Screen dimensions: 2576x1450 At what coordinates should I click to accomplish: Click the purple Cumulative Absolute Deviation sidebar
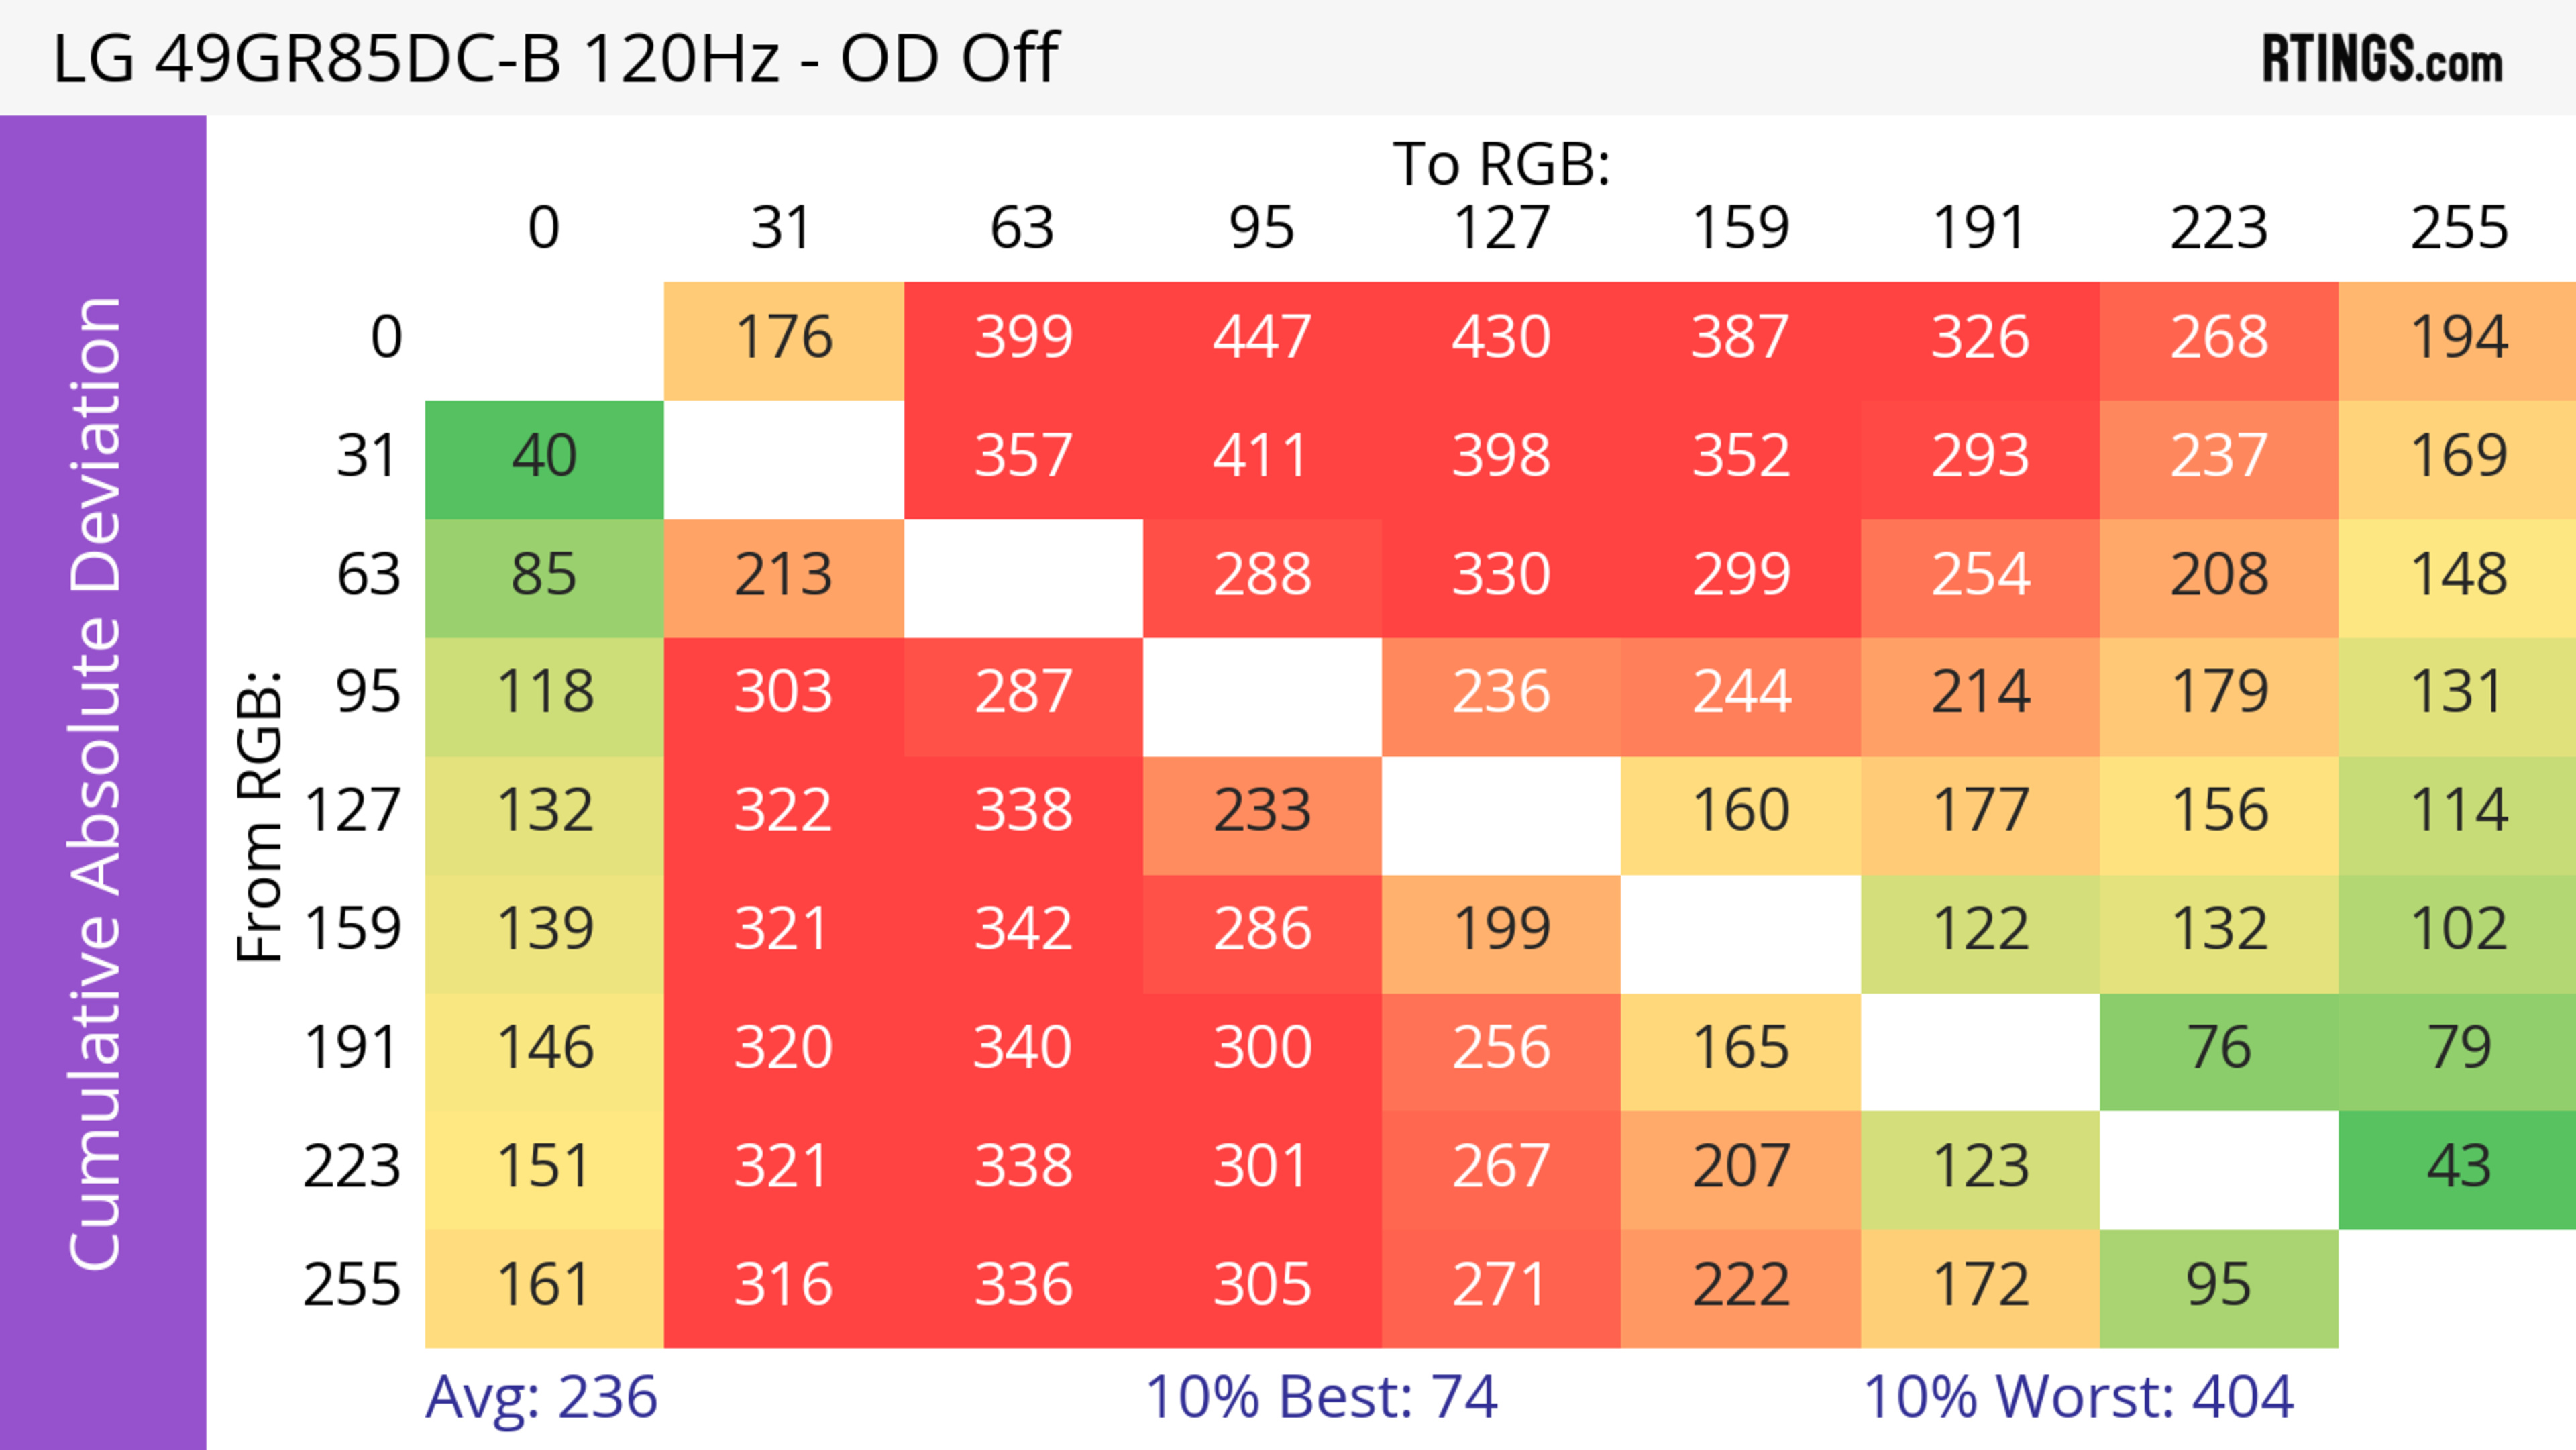102,781
